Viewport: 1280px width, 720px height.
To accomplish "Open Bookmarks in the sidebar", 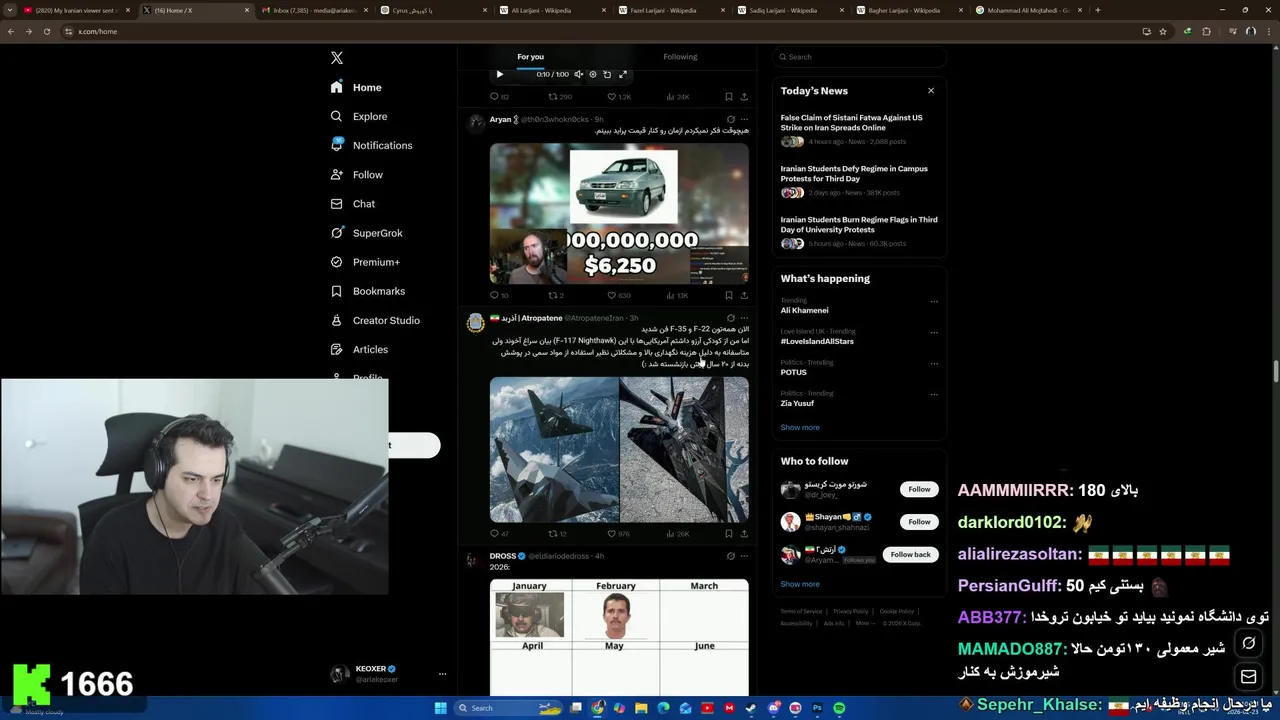I will (x=367, y=291).
